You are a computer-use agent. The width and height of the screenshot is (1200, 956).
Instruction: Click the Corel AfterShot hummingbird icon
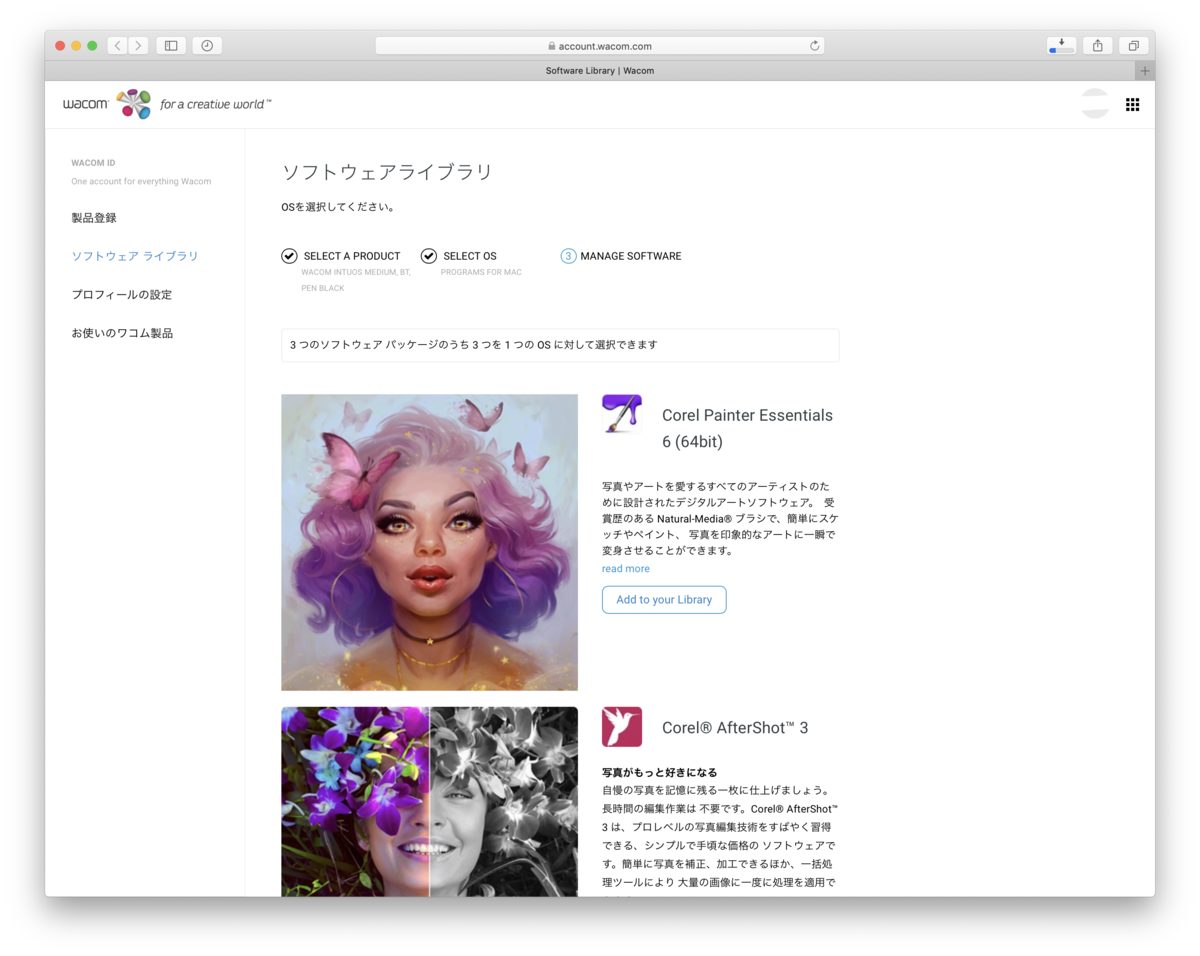[x=622, y=727]
